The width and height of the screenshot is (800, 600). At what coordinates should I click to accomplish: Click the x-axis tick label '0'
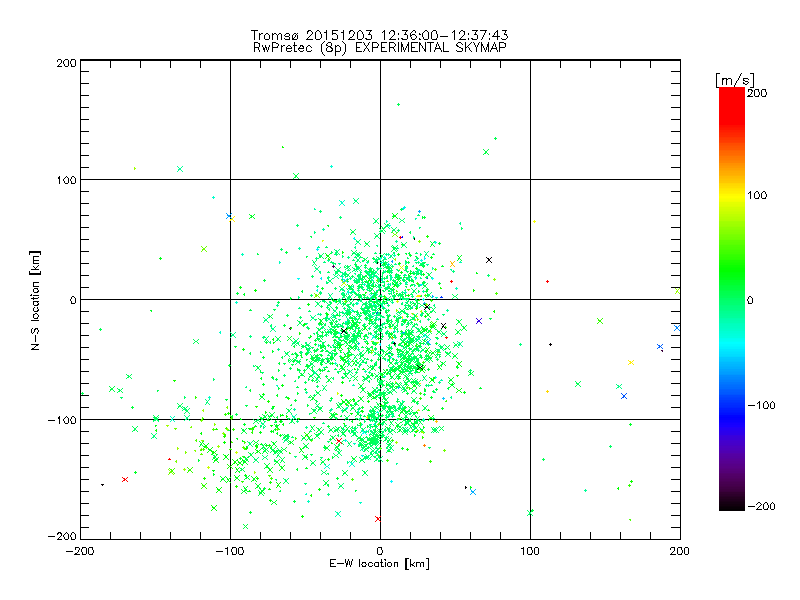coord(380,551)
